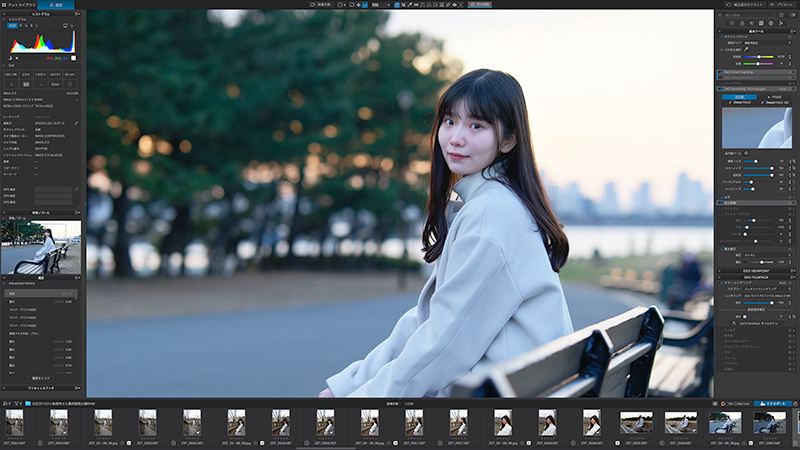Toggle the active corrections filter switch
800x450 pixels.
(793, 15)
